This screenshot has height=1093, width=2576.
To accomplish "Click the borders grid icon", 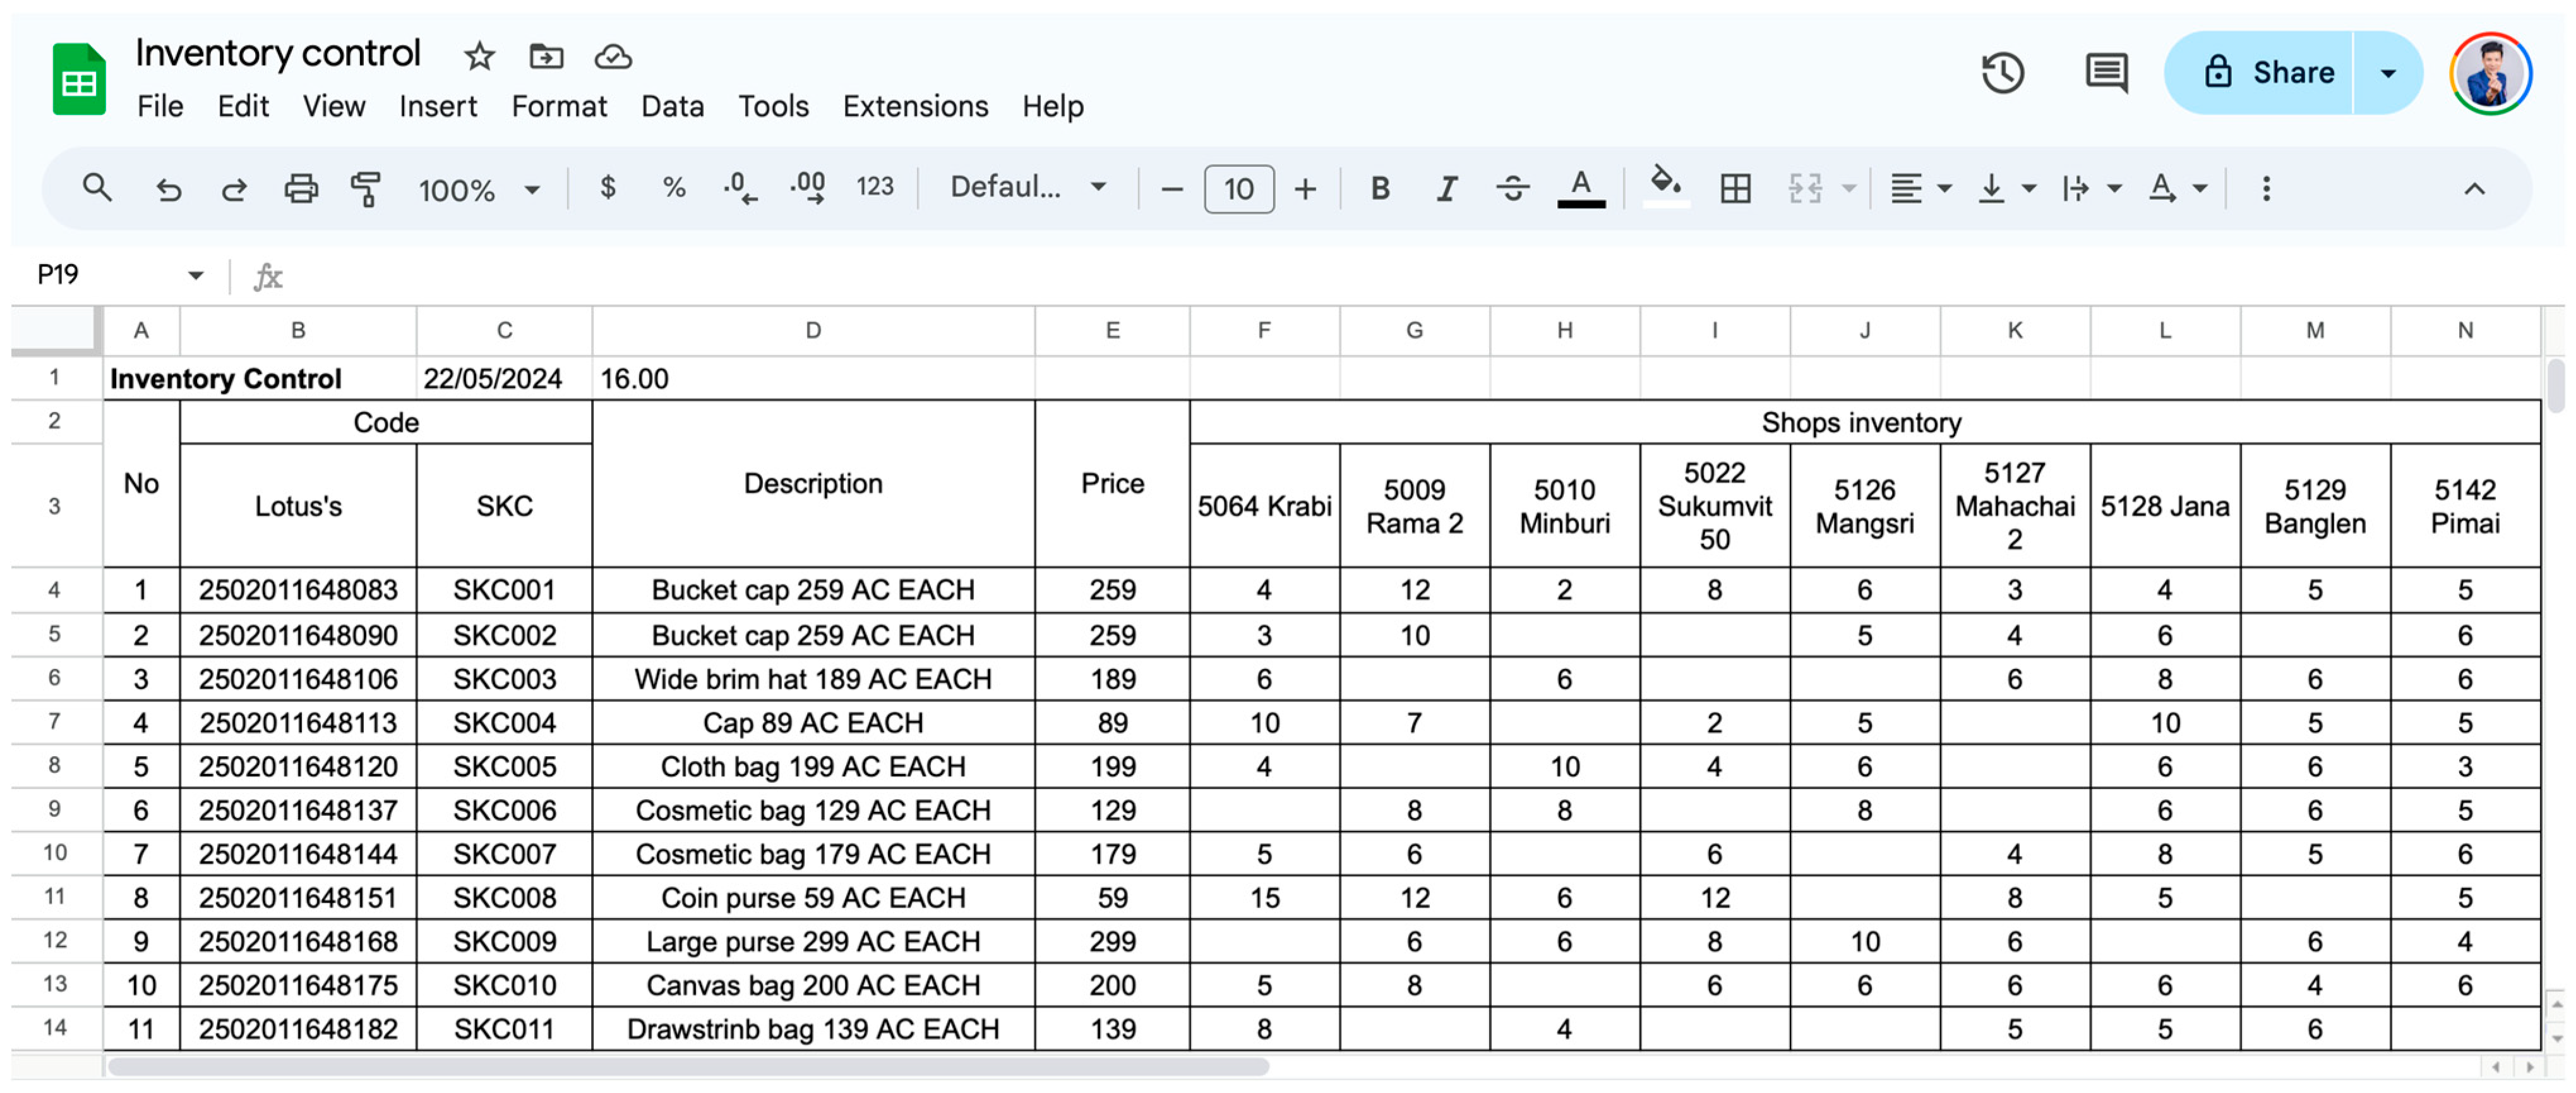I will click(1735, 188).
